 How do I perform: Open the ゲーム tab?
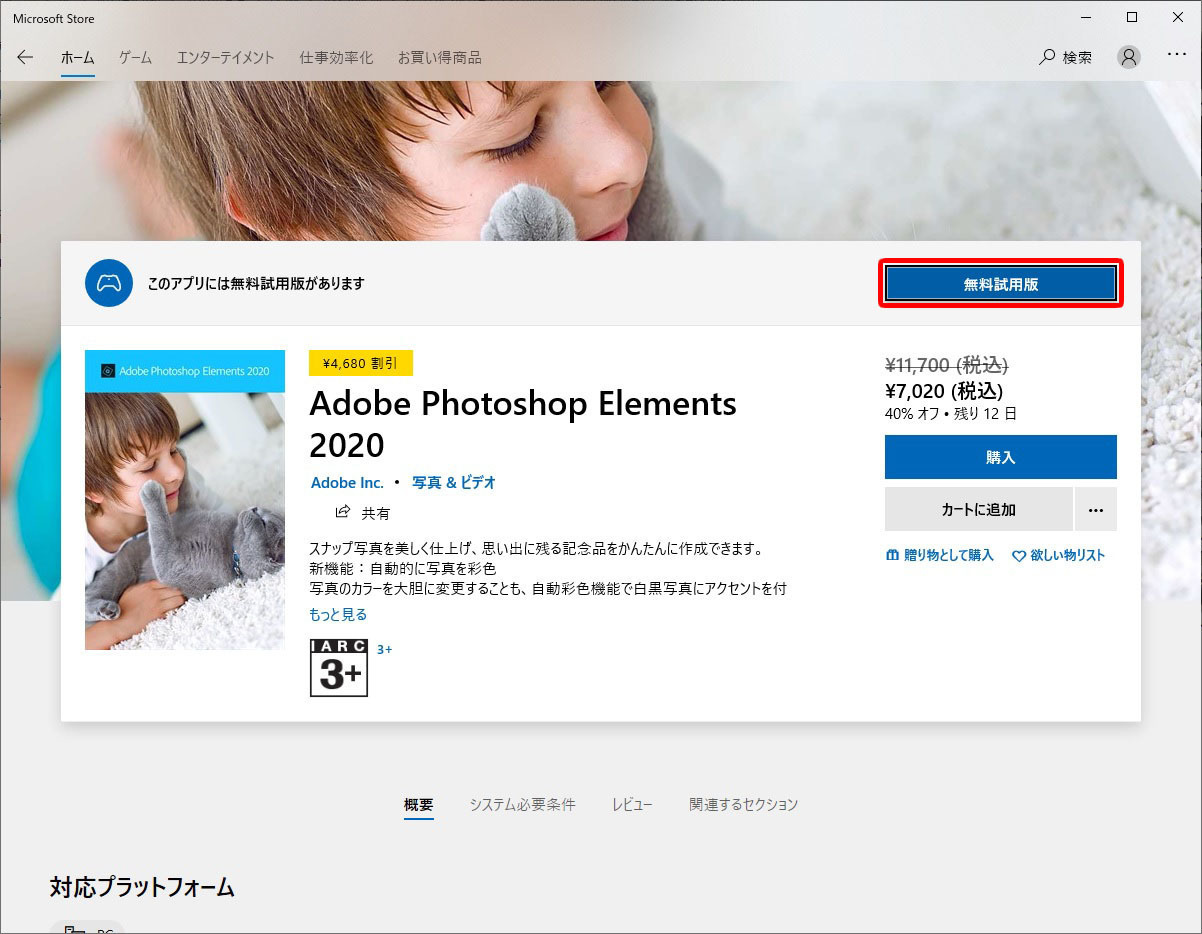click(x=135, y=57)
